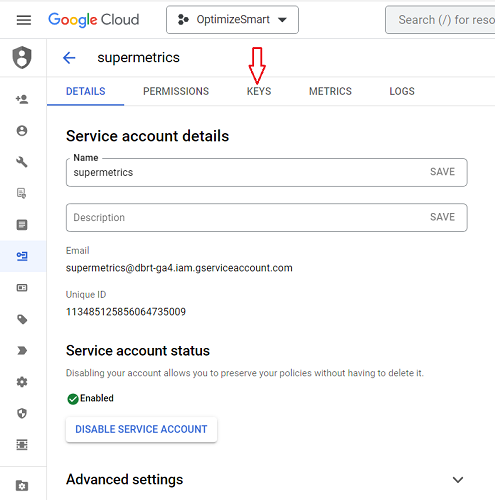Open the IAM & Admin shield icon

pos(22,58)
